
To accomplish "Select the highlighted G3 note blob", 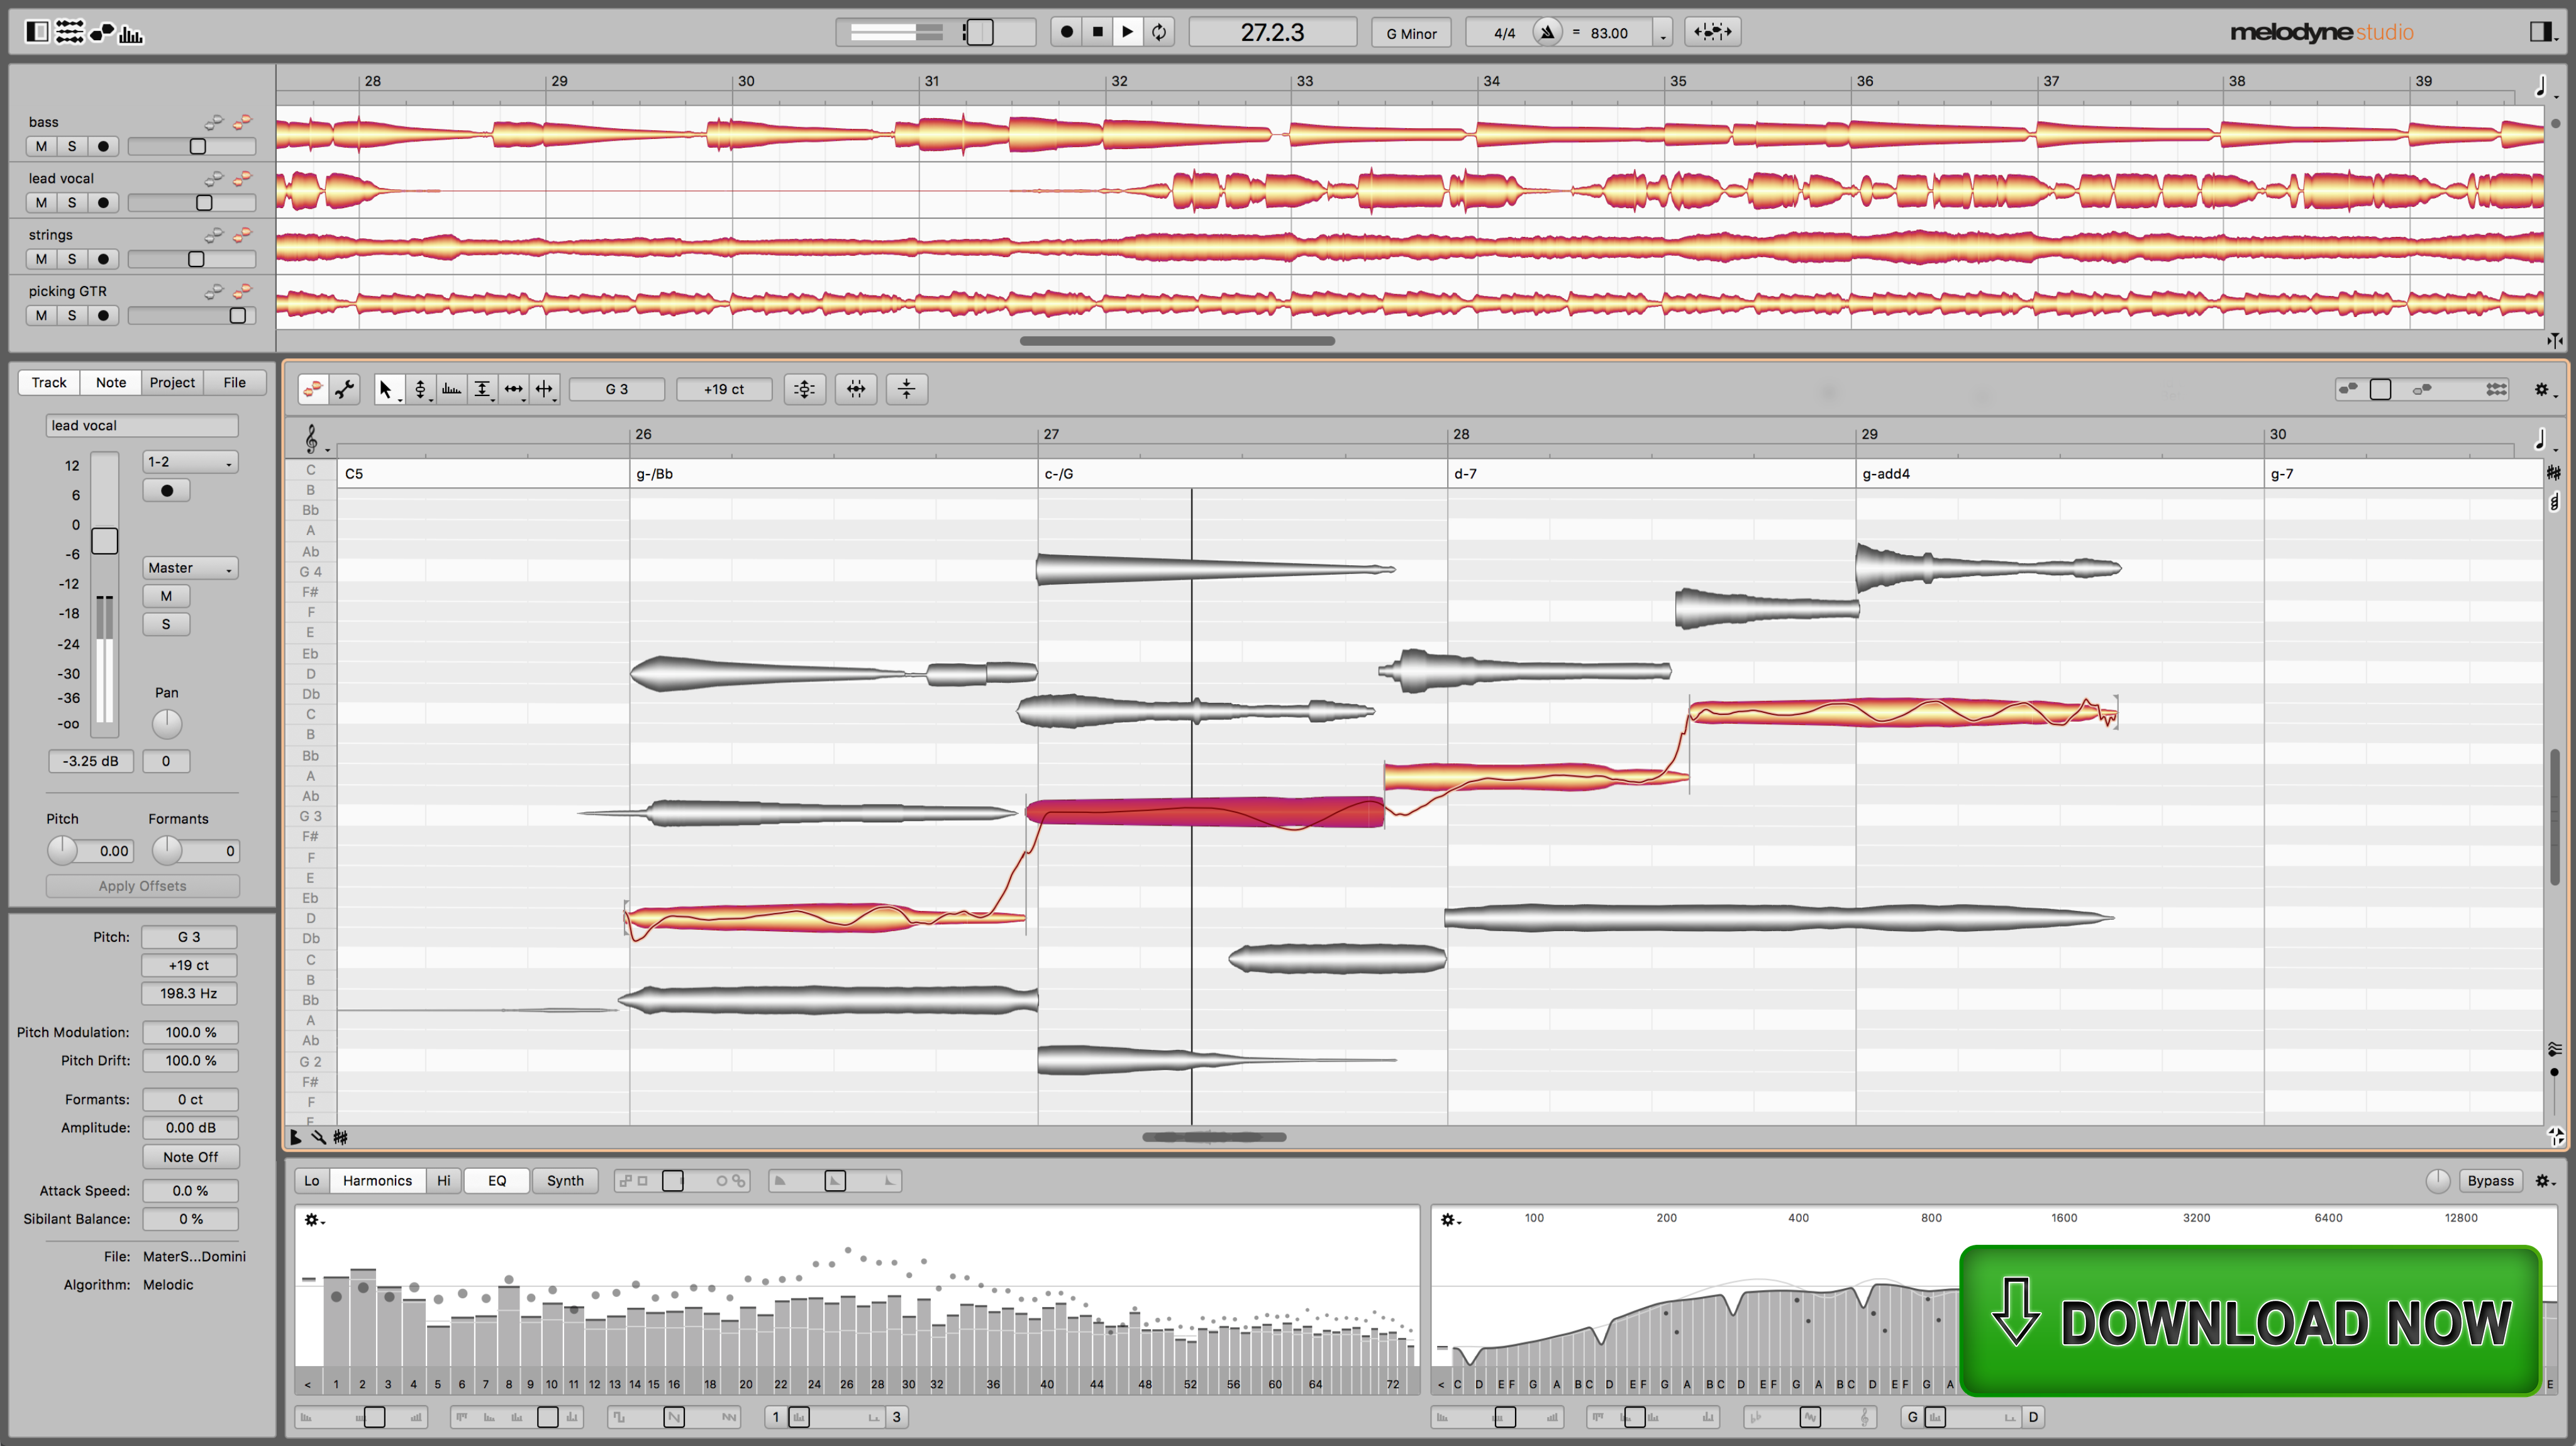I will tap(1205, 812).
